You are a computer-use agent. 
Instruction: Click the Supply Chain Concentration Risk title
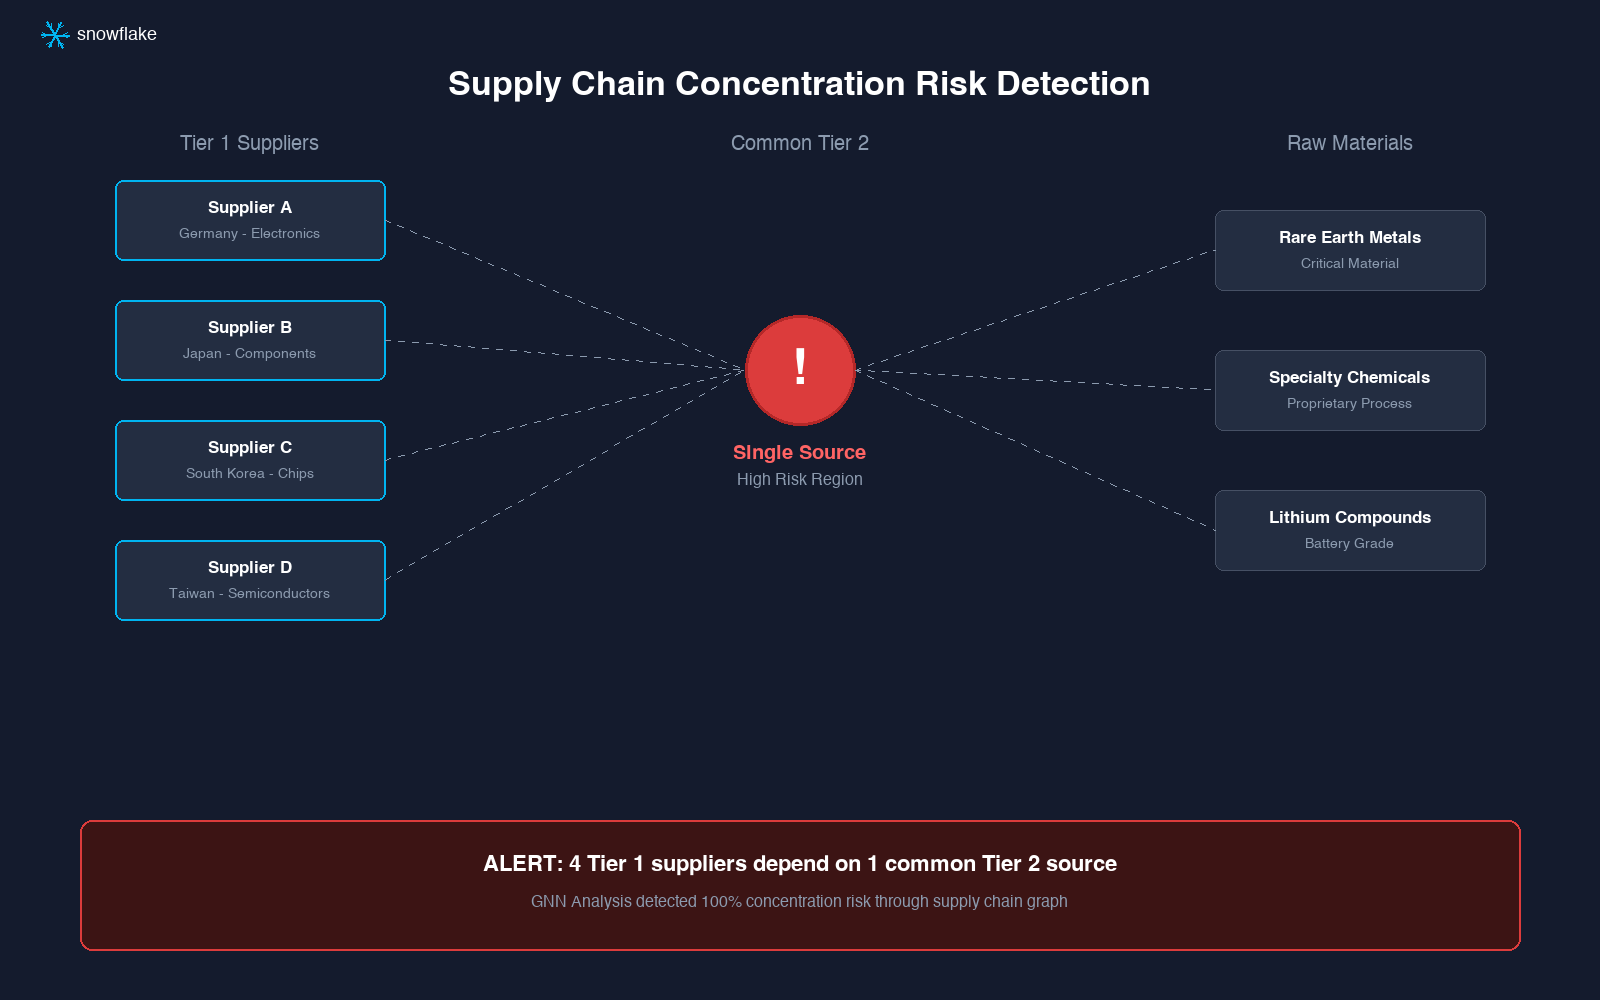pos(798,84)
